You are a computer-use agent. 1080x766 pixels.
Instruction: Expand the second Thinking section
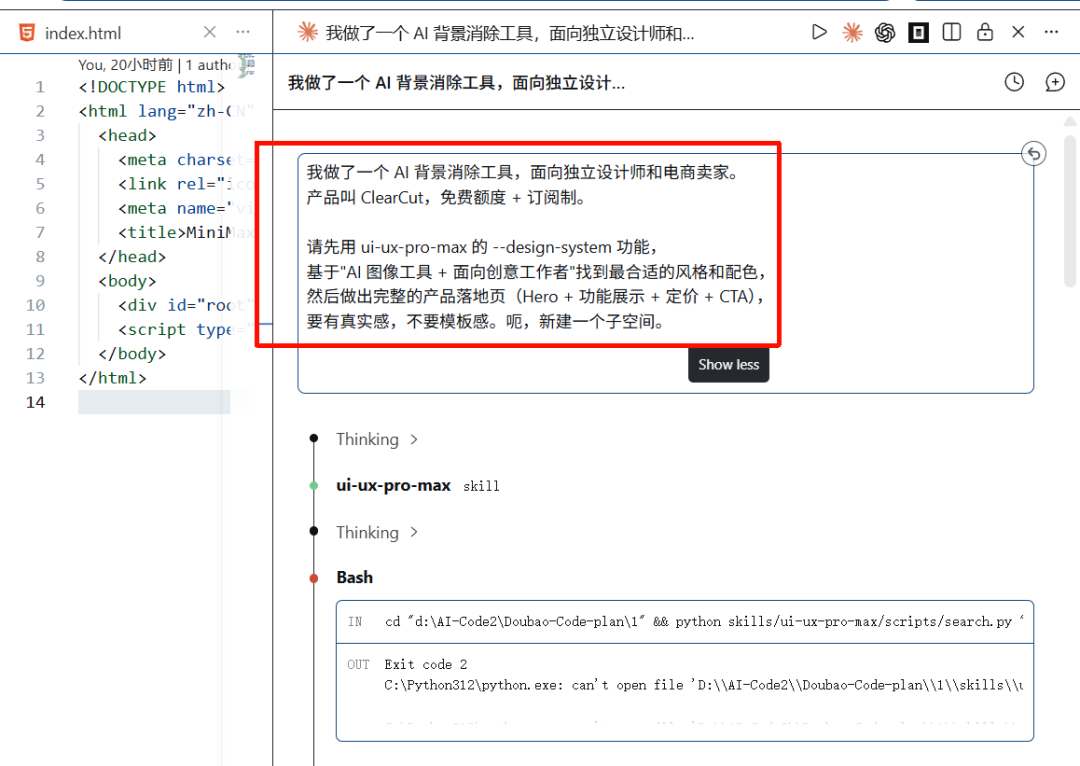377,532
